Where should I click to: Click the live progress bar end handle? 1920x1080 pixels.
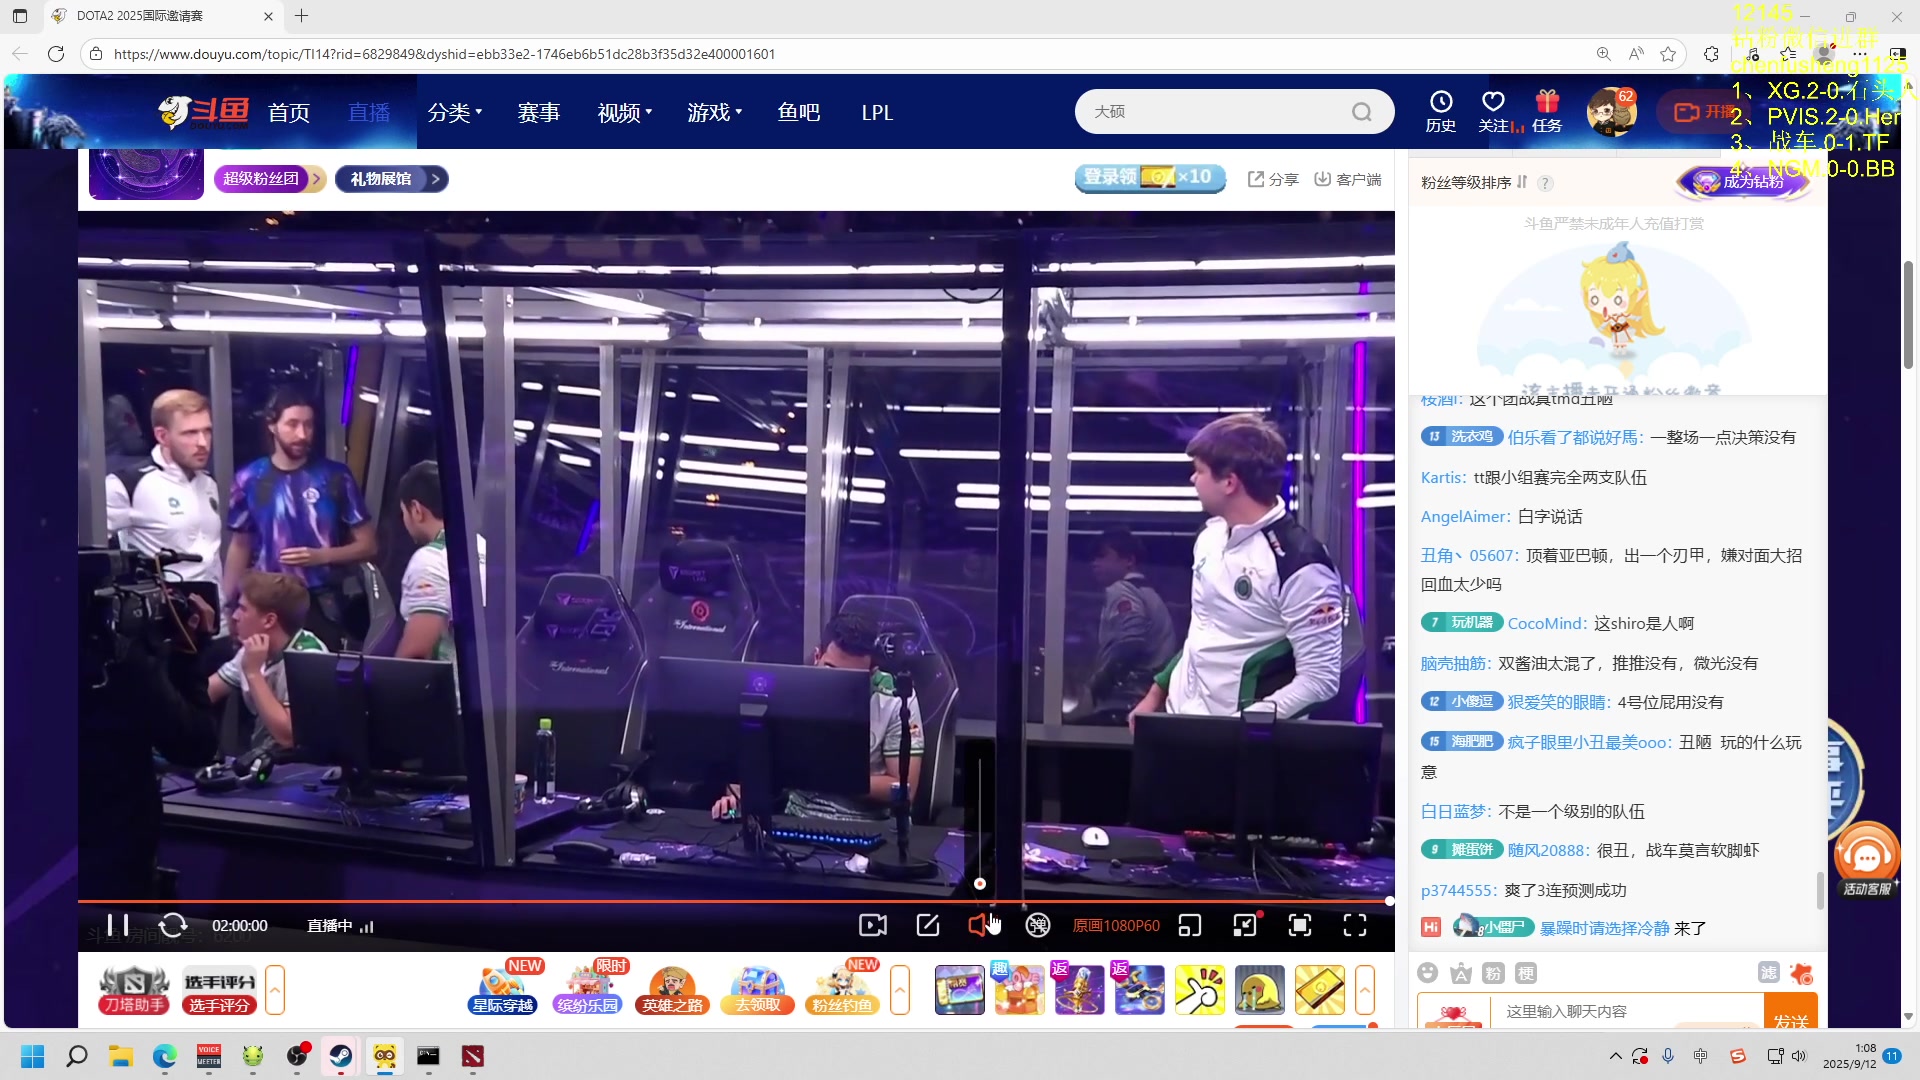(1390, 901)
